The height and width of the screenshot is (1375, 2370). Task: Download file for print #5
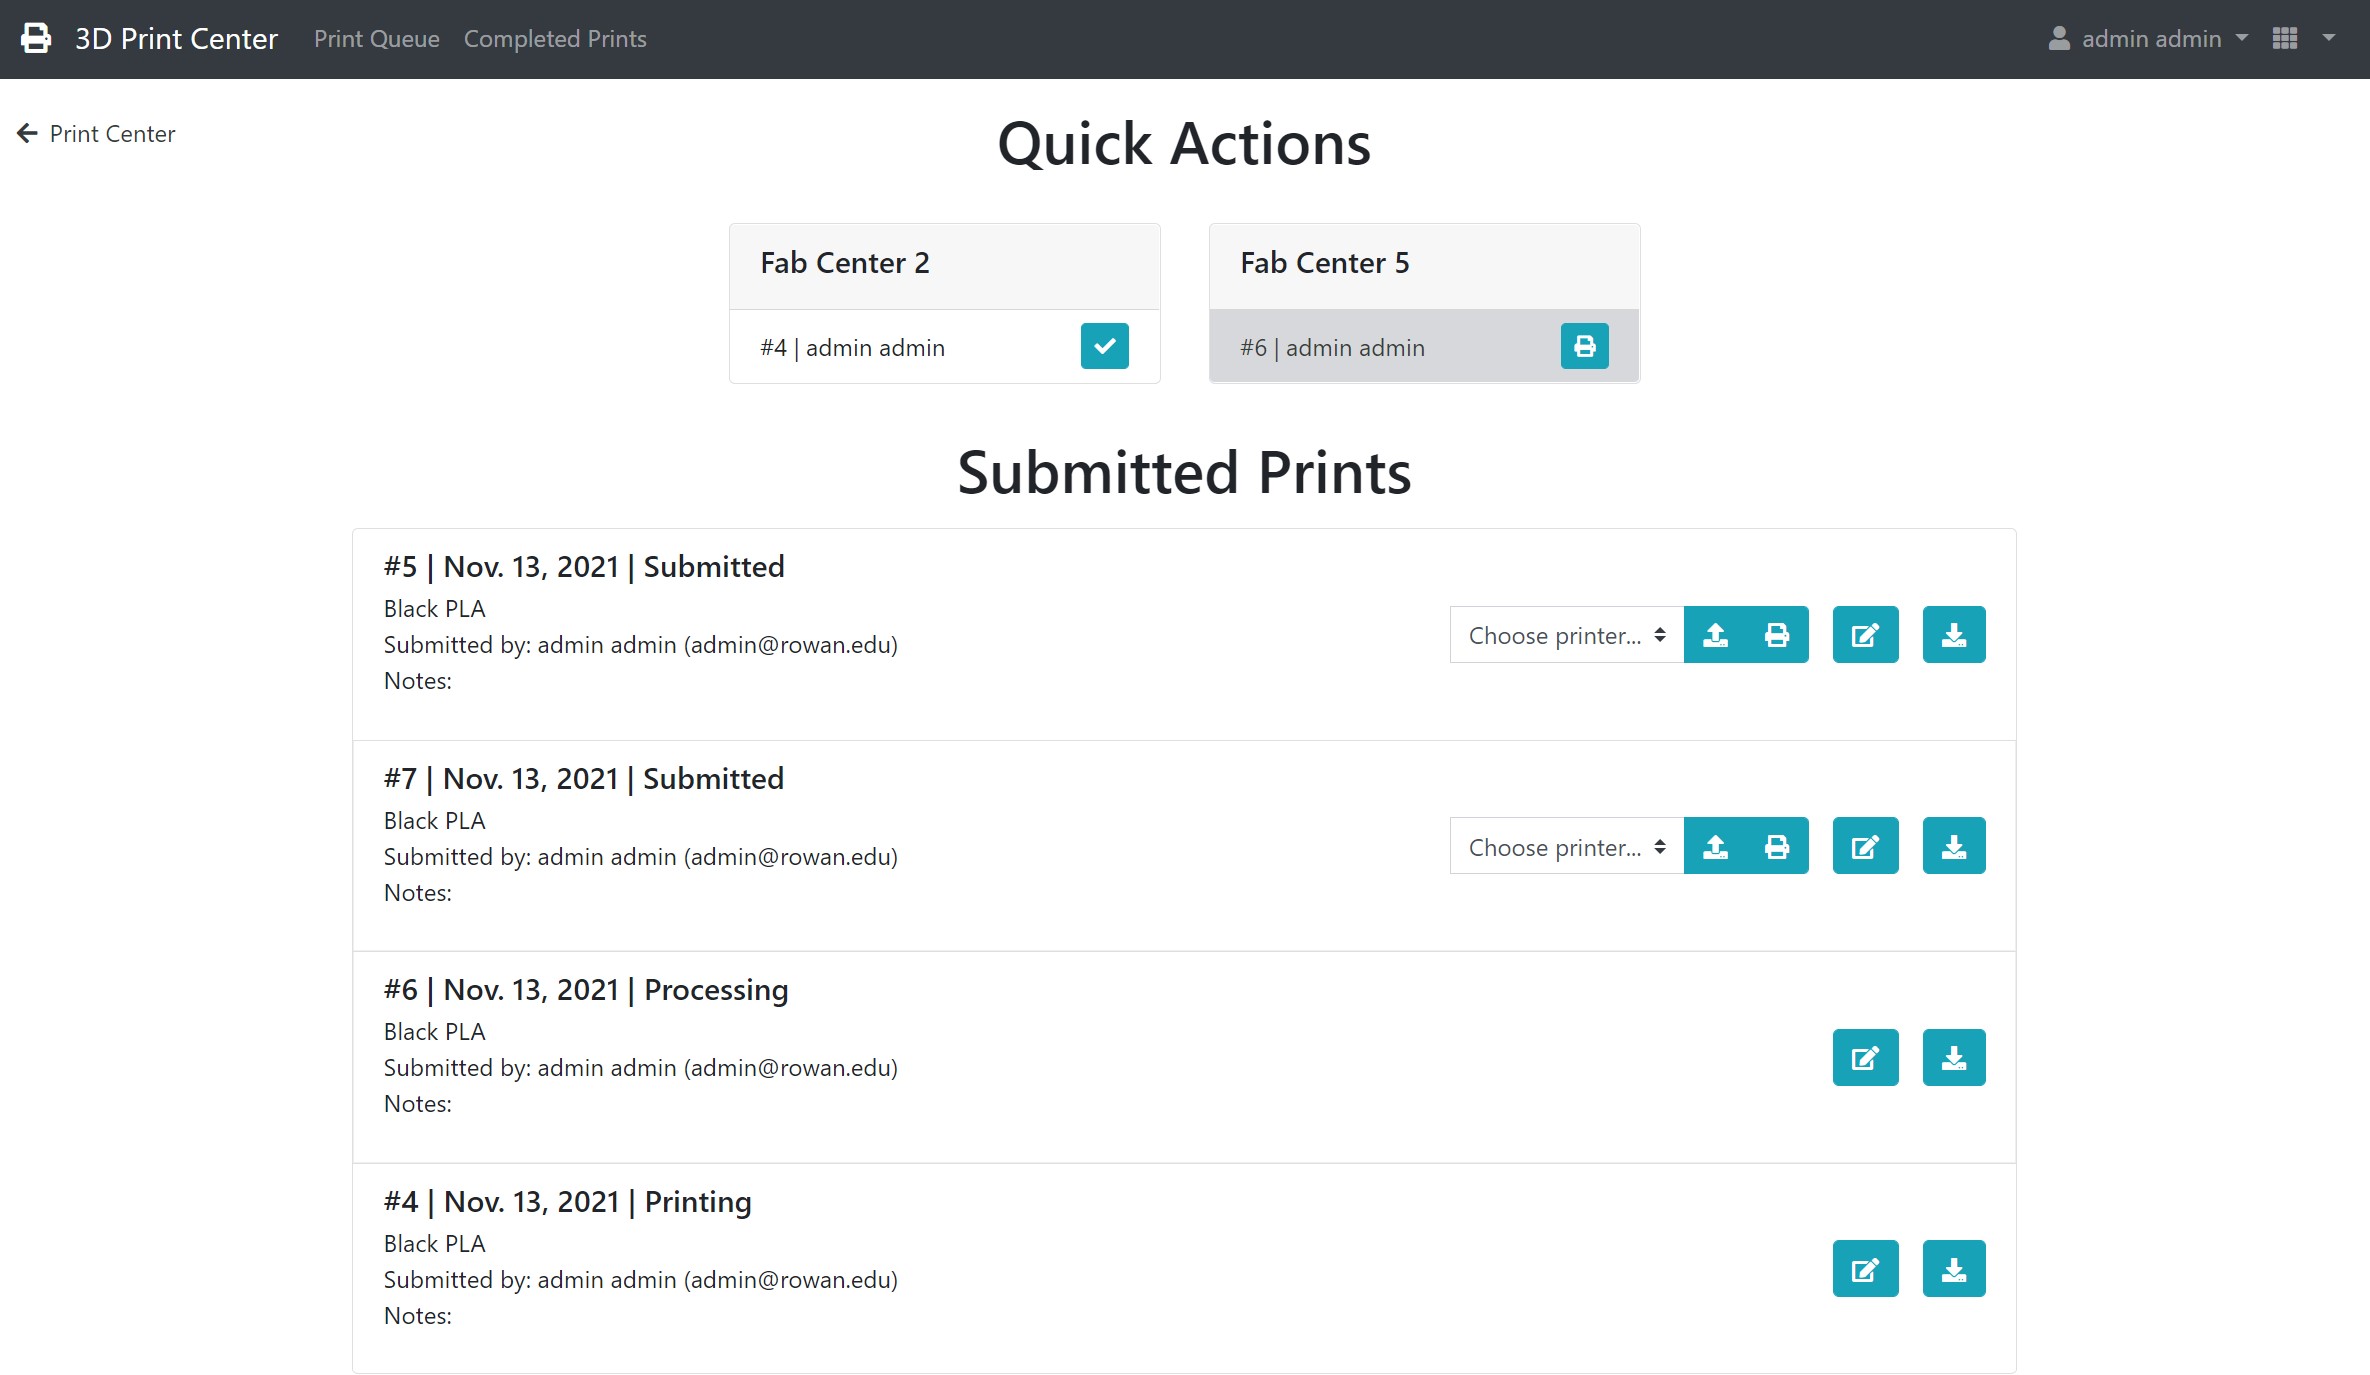[1954, 635]
